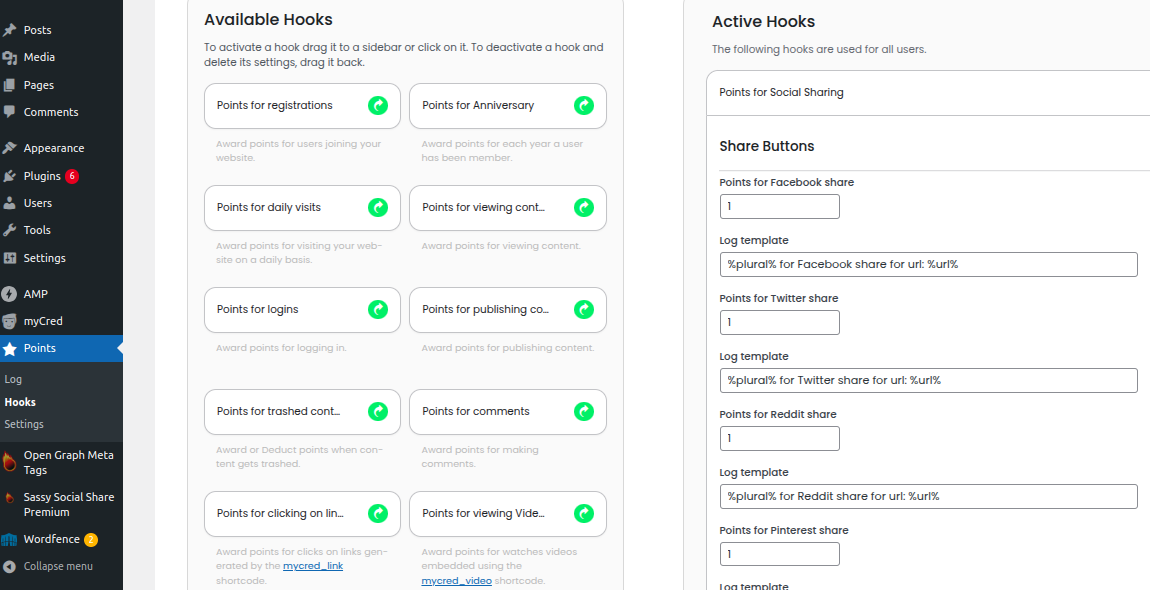
Task: Click the Sassy Social Share Premium icon
Action: point(10,498)
